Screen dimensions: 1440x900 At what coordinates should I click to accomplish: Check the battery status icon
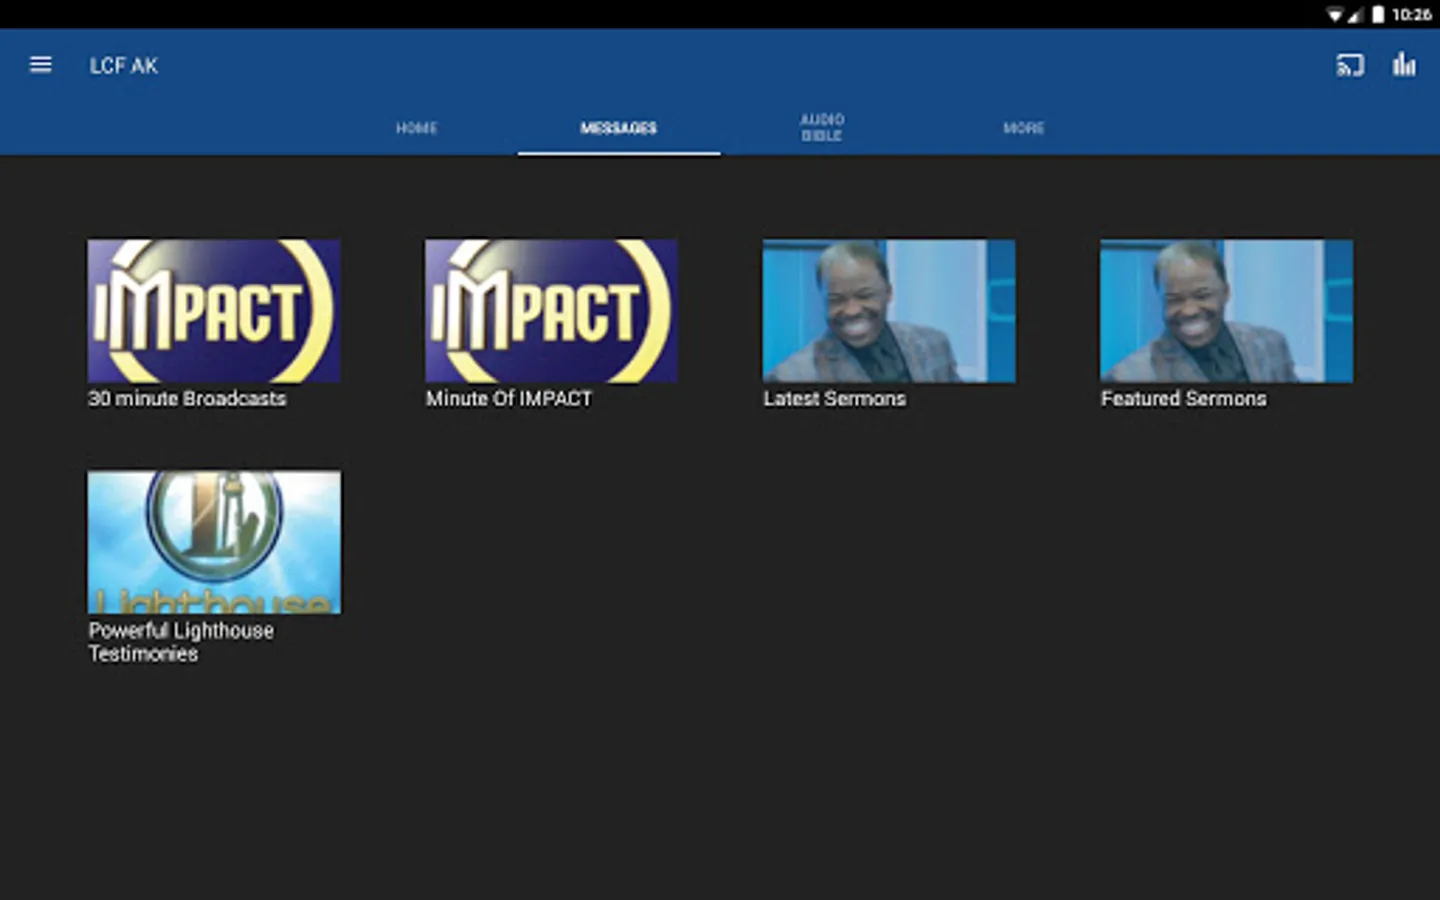click(x=1378, y=14)
